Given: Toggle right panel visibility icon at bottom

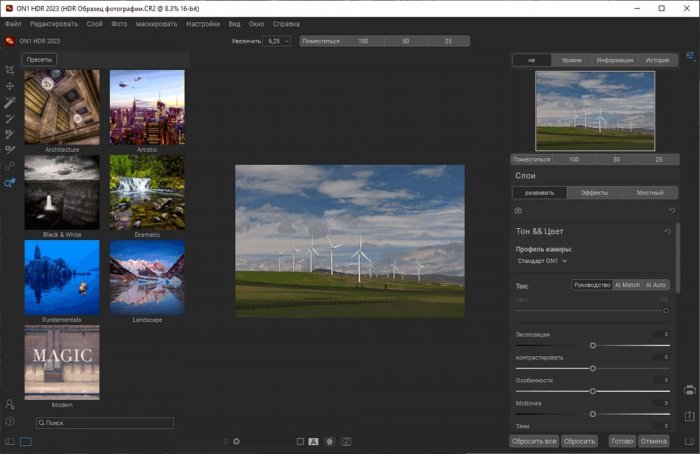Looking at the screenshot, I should [690, 441].
